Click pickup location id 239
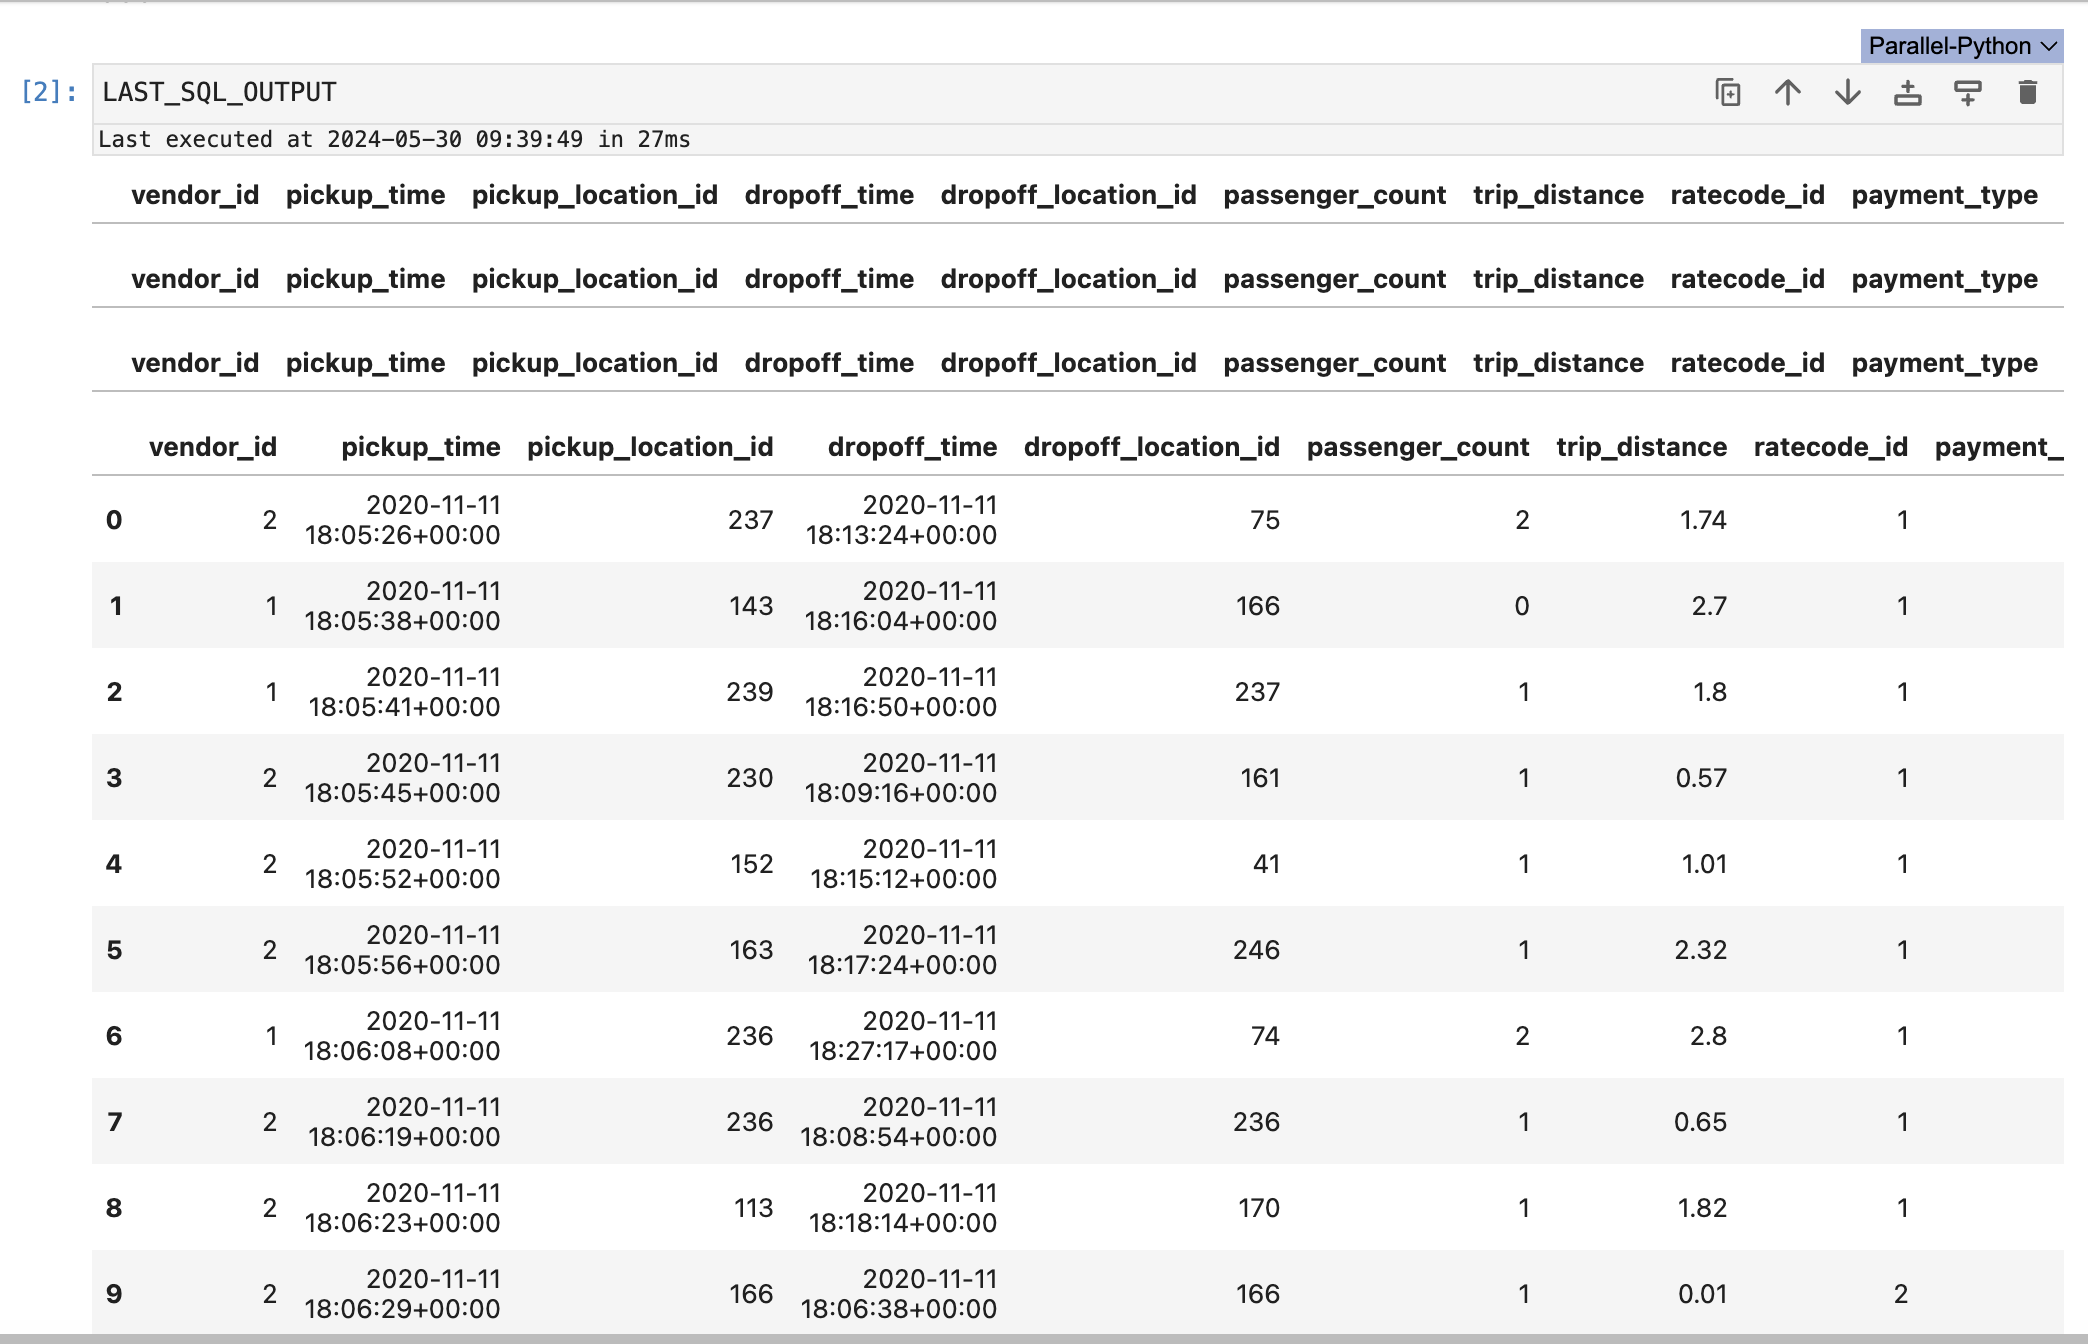The width and height of the screenshot is (2088, 1344). pyautogui.click(x=750, y=692)
